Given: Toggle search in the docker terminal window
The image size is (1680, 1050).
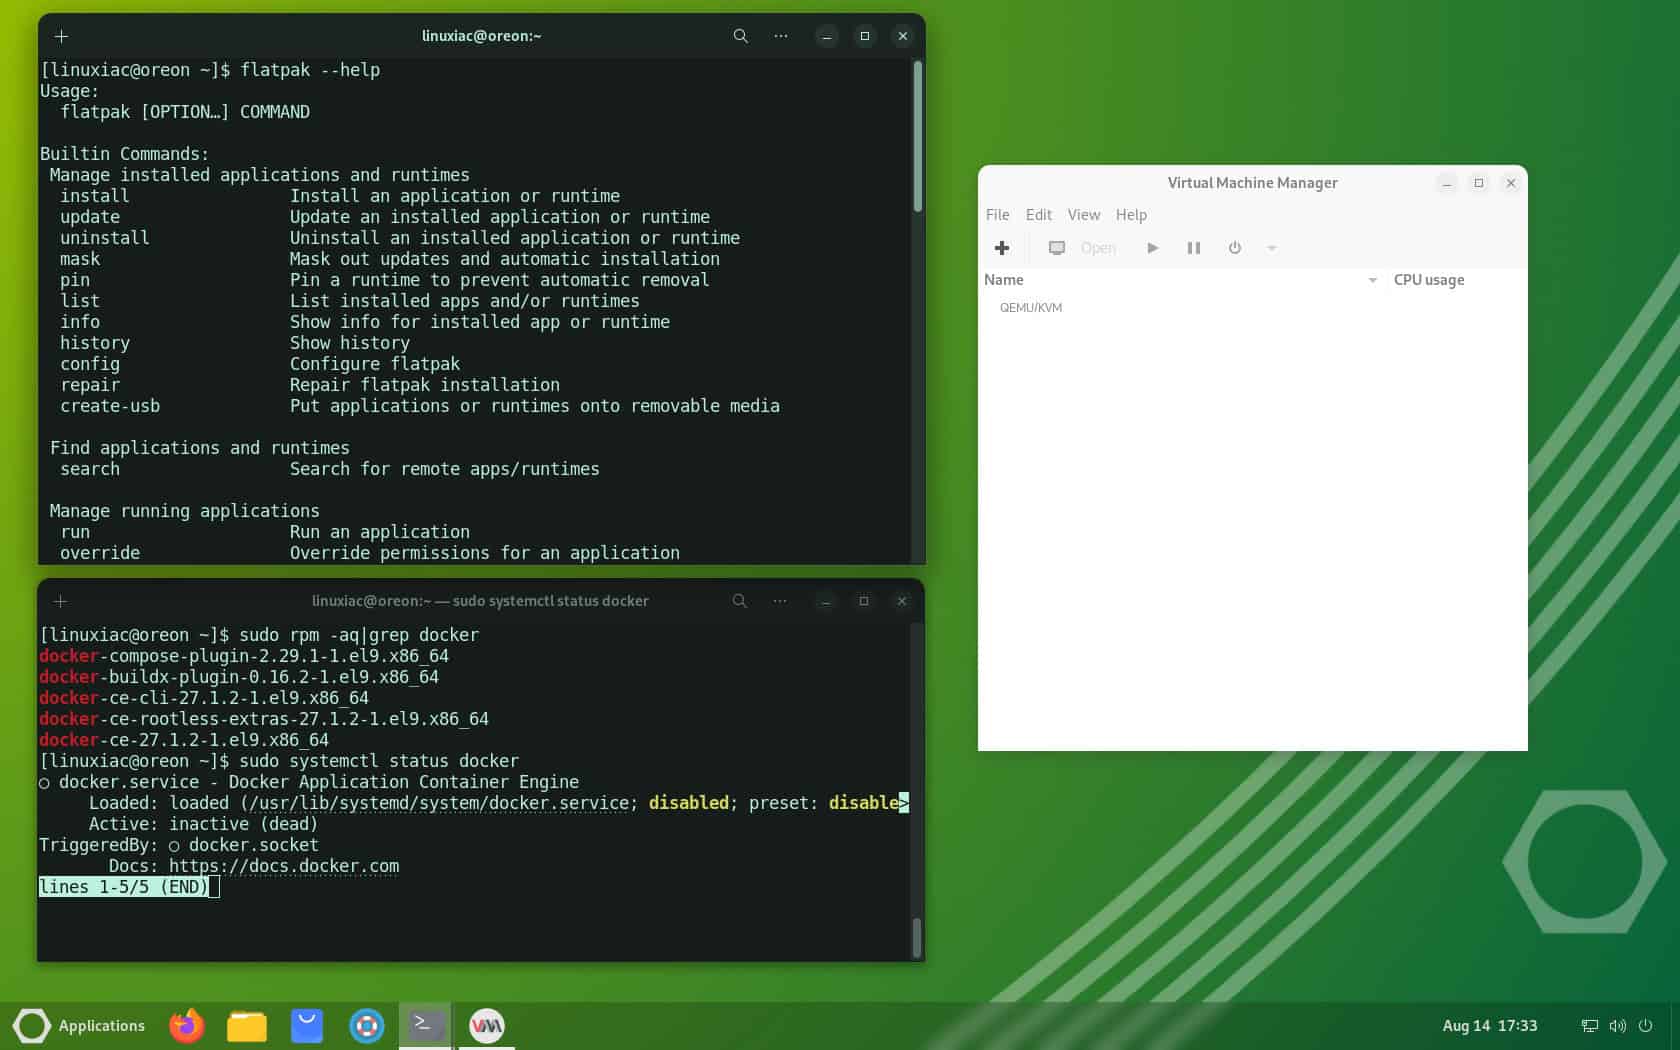Looking at the screenshot, I should pos(739,601).
